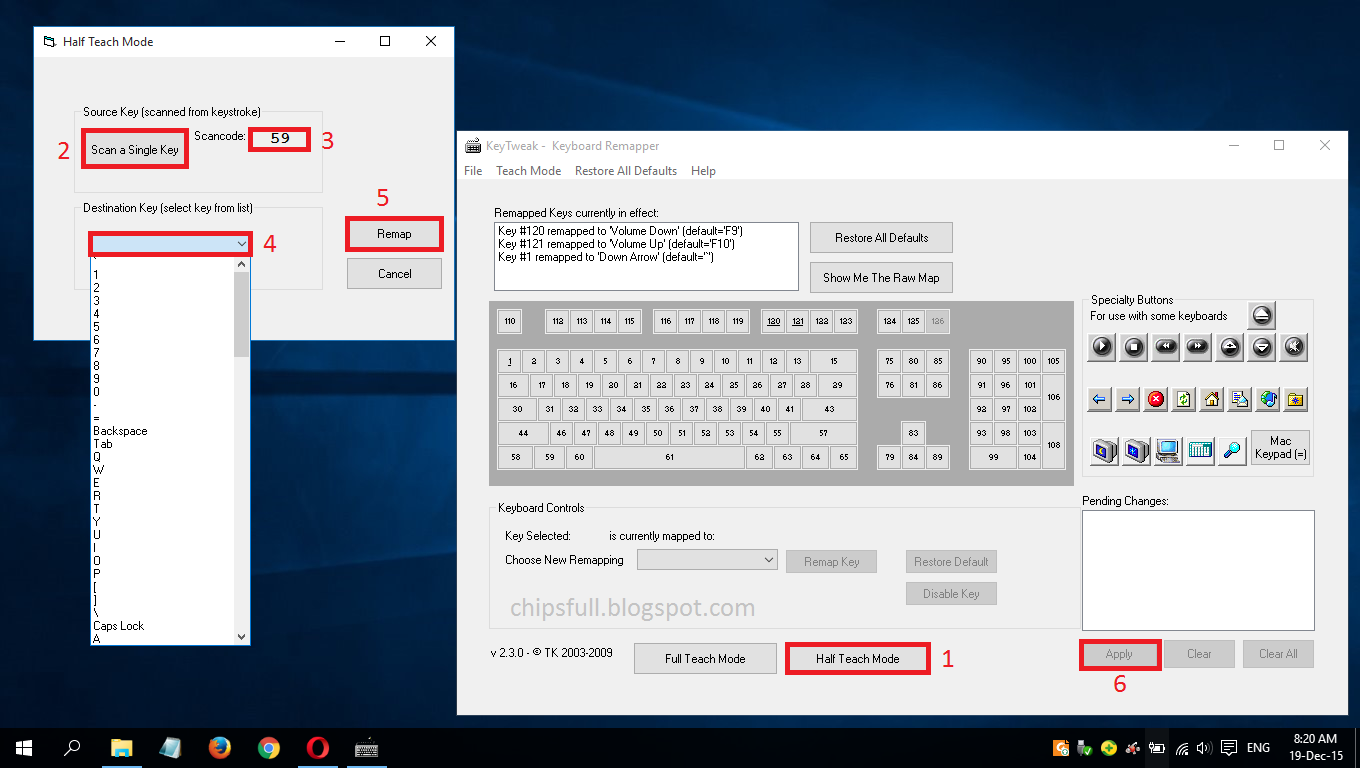The width and height of the screenshot is (1360, 768).
Task: Click the Mail envelope specialty button
Action: 1240,399
